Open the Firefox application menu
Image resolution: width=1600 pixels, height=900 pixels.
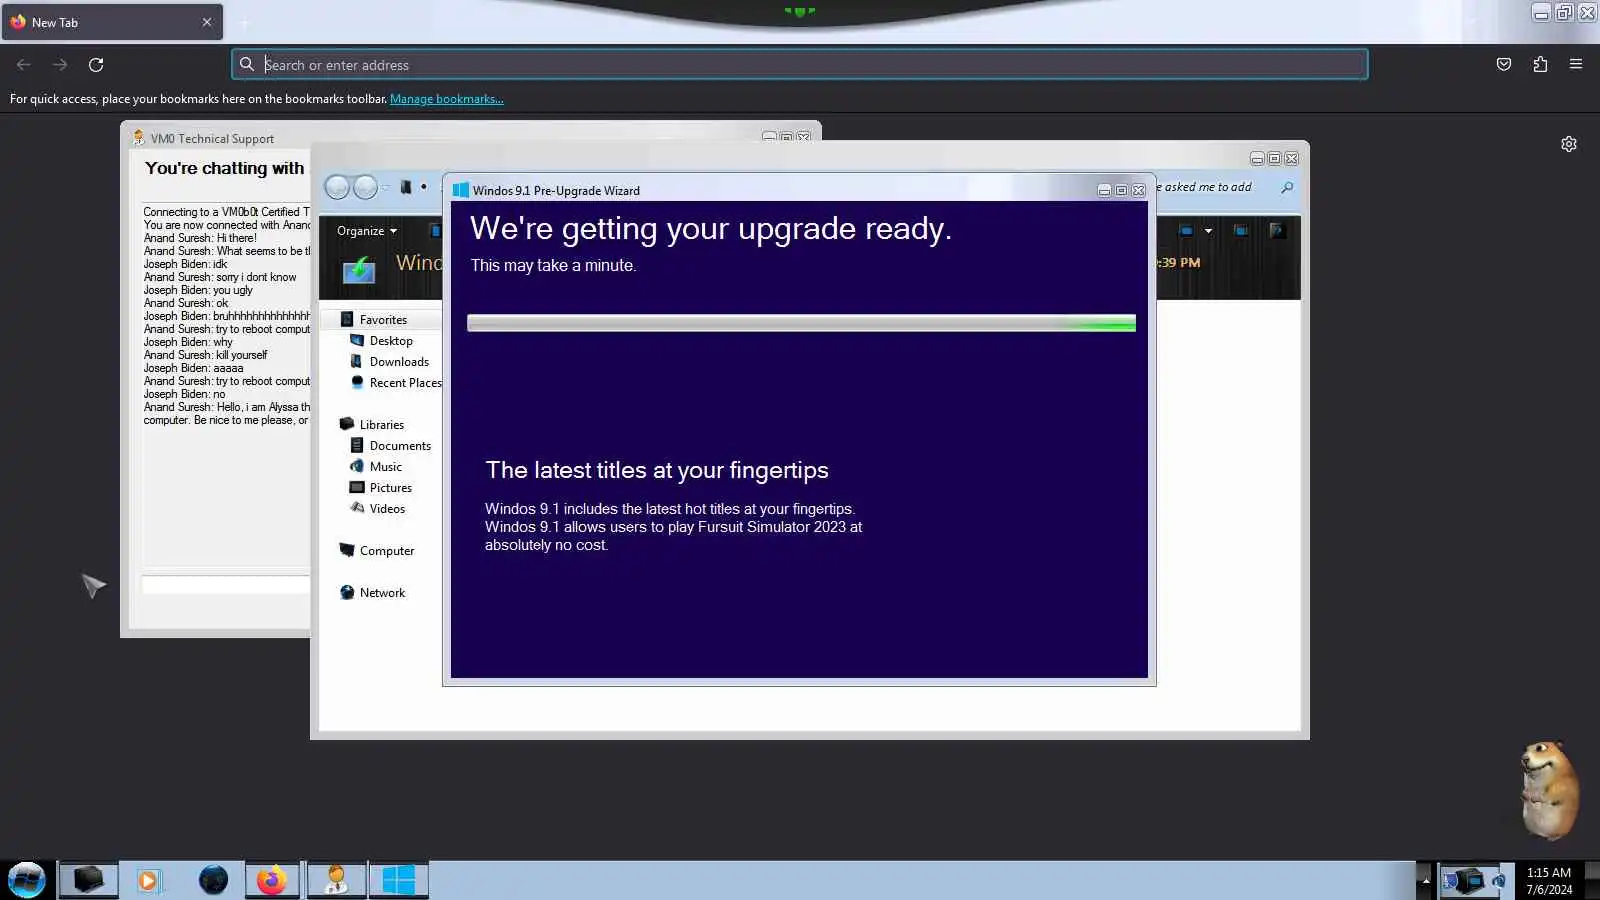click(1576, 65)
